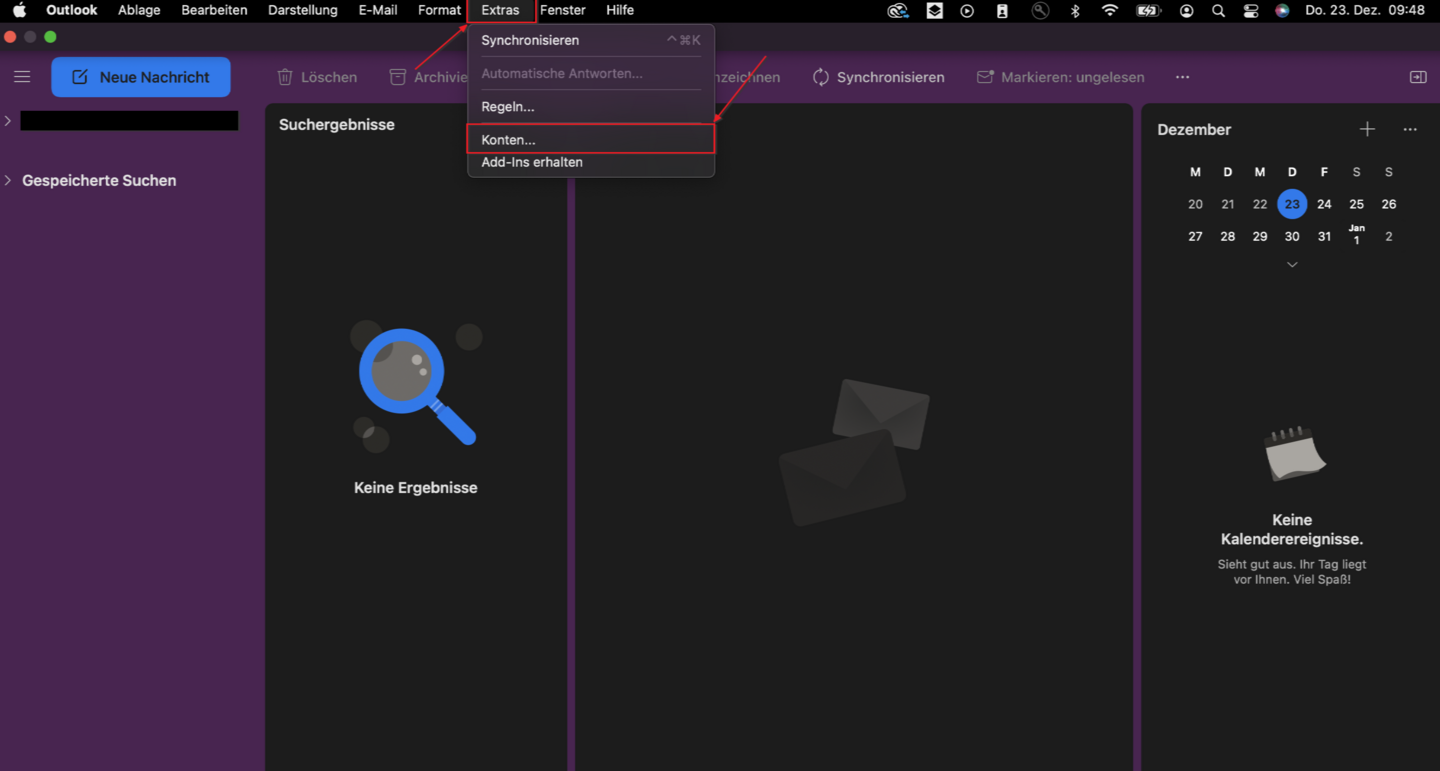Select December 24 in calendar
Viewport: 1440px width, 771px height.
(x=1324, y=204)
